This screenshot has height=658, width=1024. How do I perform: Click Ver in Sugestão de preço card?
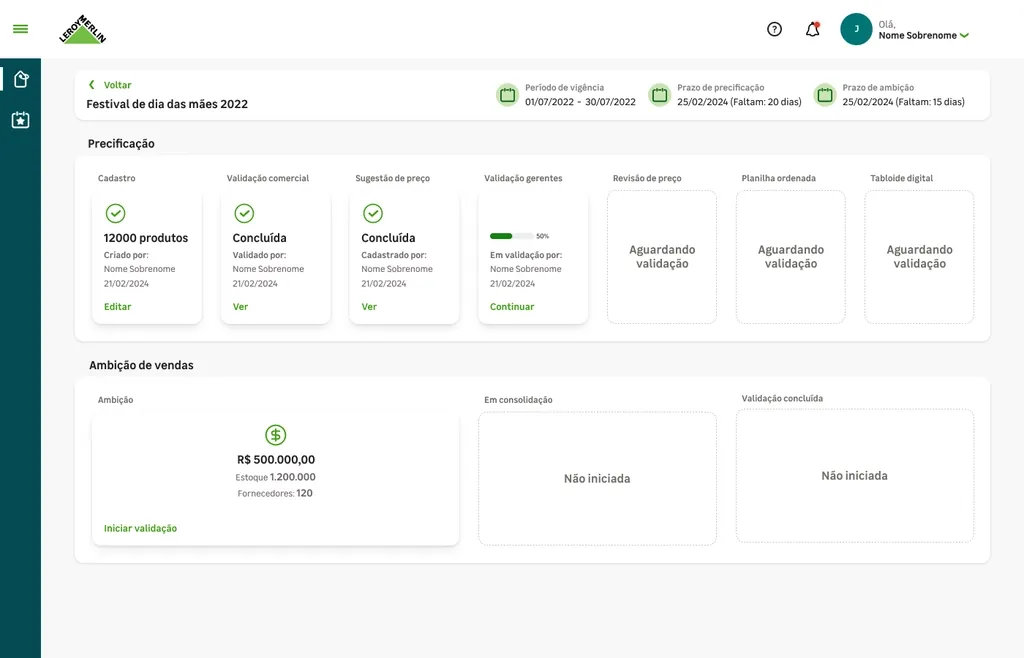(x=369, y=307)
